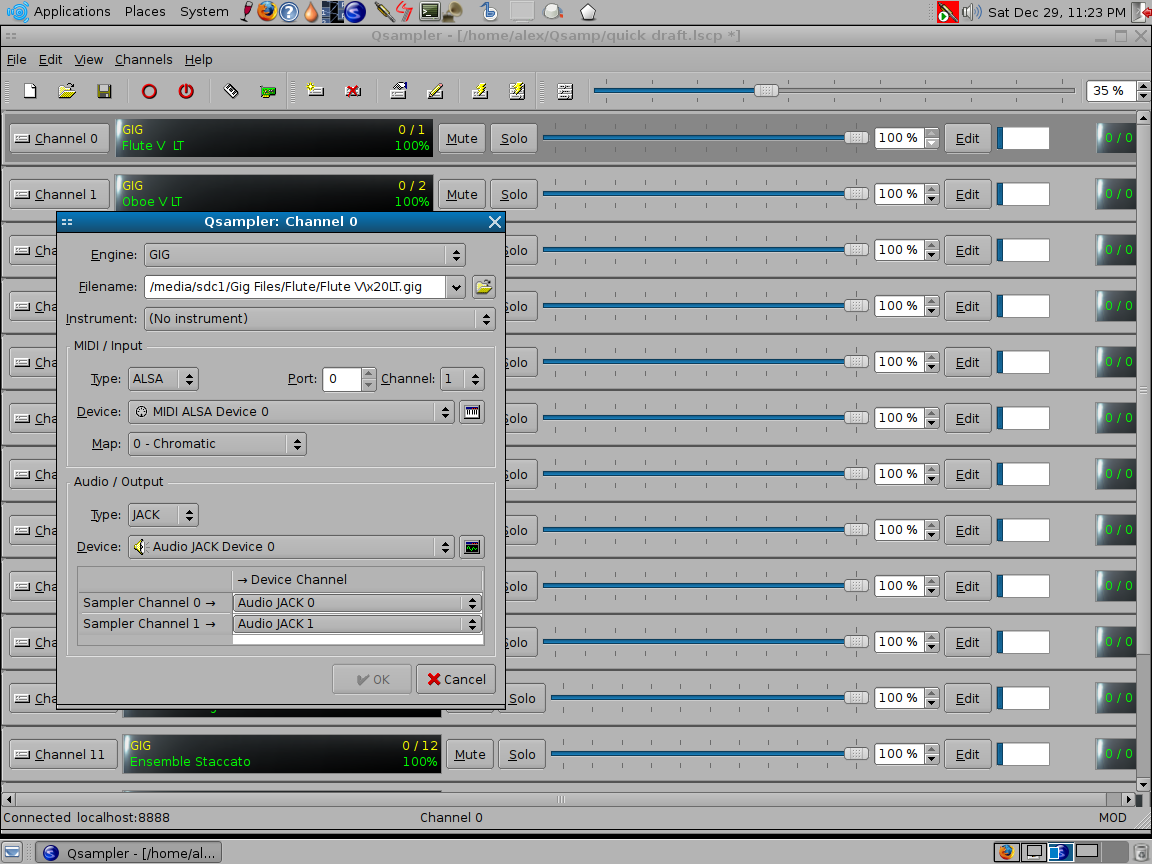
Task: Open the Edit menu
Action: pos(50,60)
